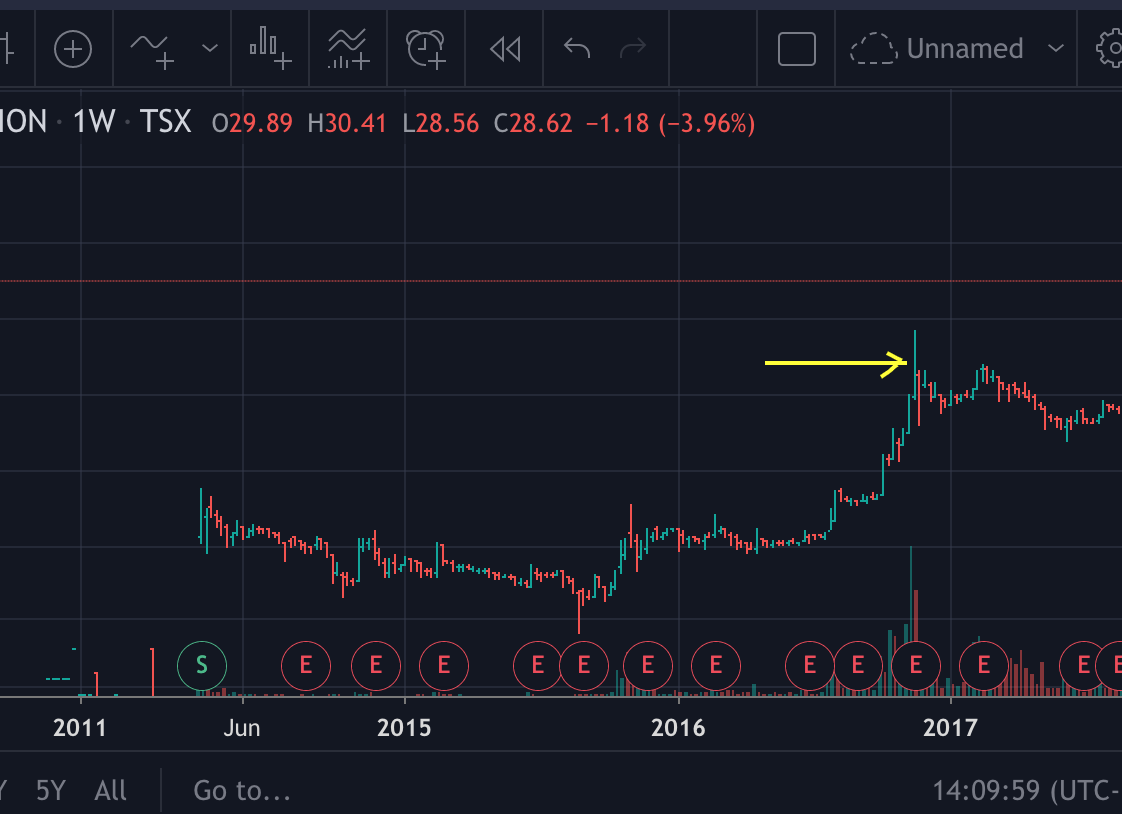Expand the Unnamed layout dropdown chevron
This screenshot has width=1122, height=814.
pos(1055,49)
